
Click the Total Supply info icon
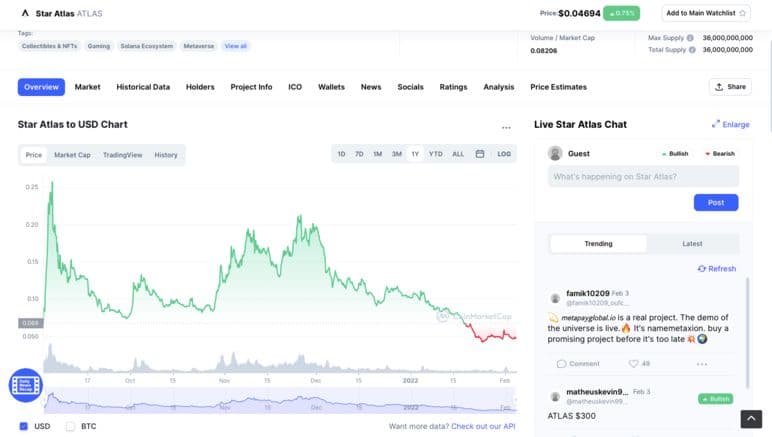[x=690, y=49]
